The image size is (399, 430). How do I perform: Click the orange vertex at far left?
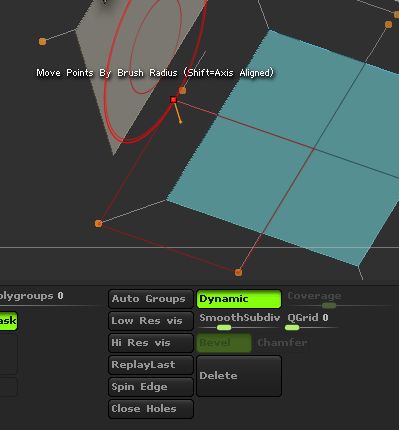coord(42,41)
